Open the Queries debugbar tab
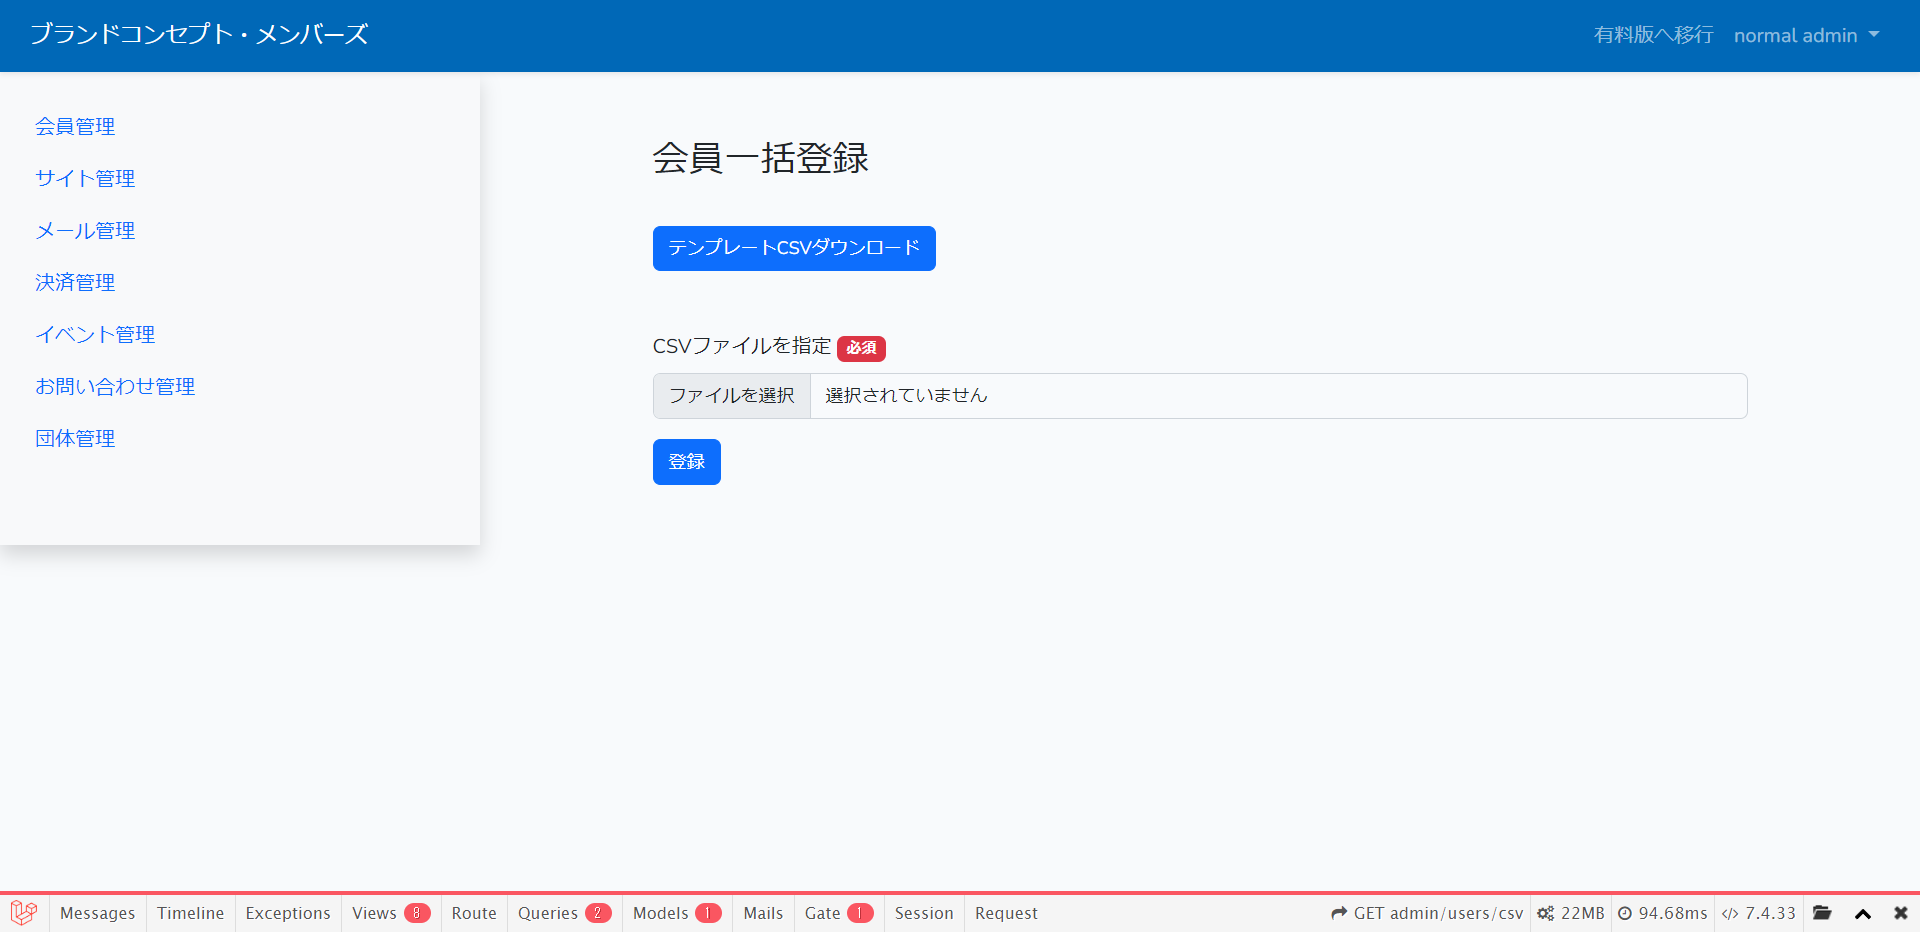1920x932 pixels. [x=564, y=913]
